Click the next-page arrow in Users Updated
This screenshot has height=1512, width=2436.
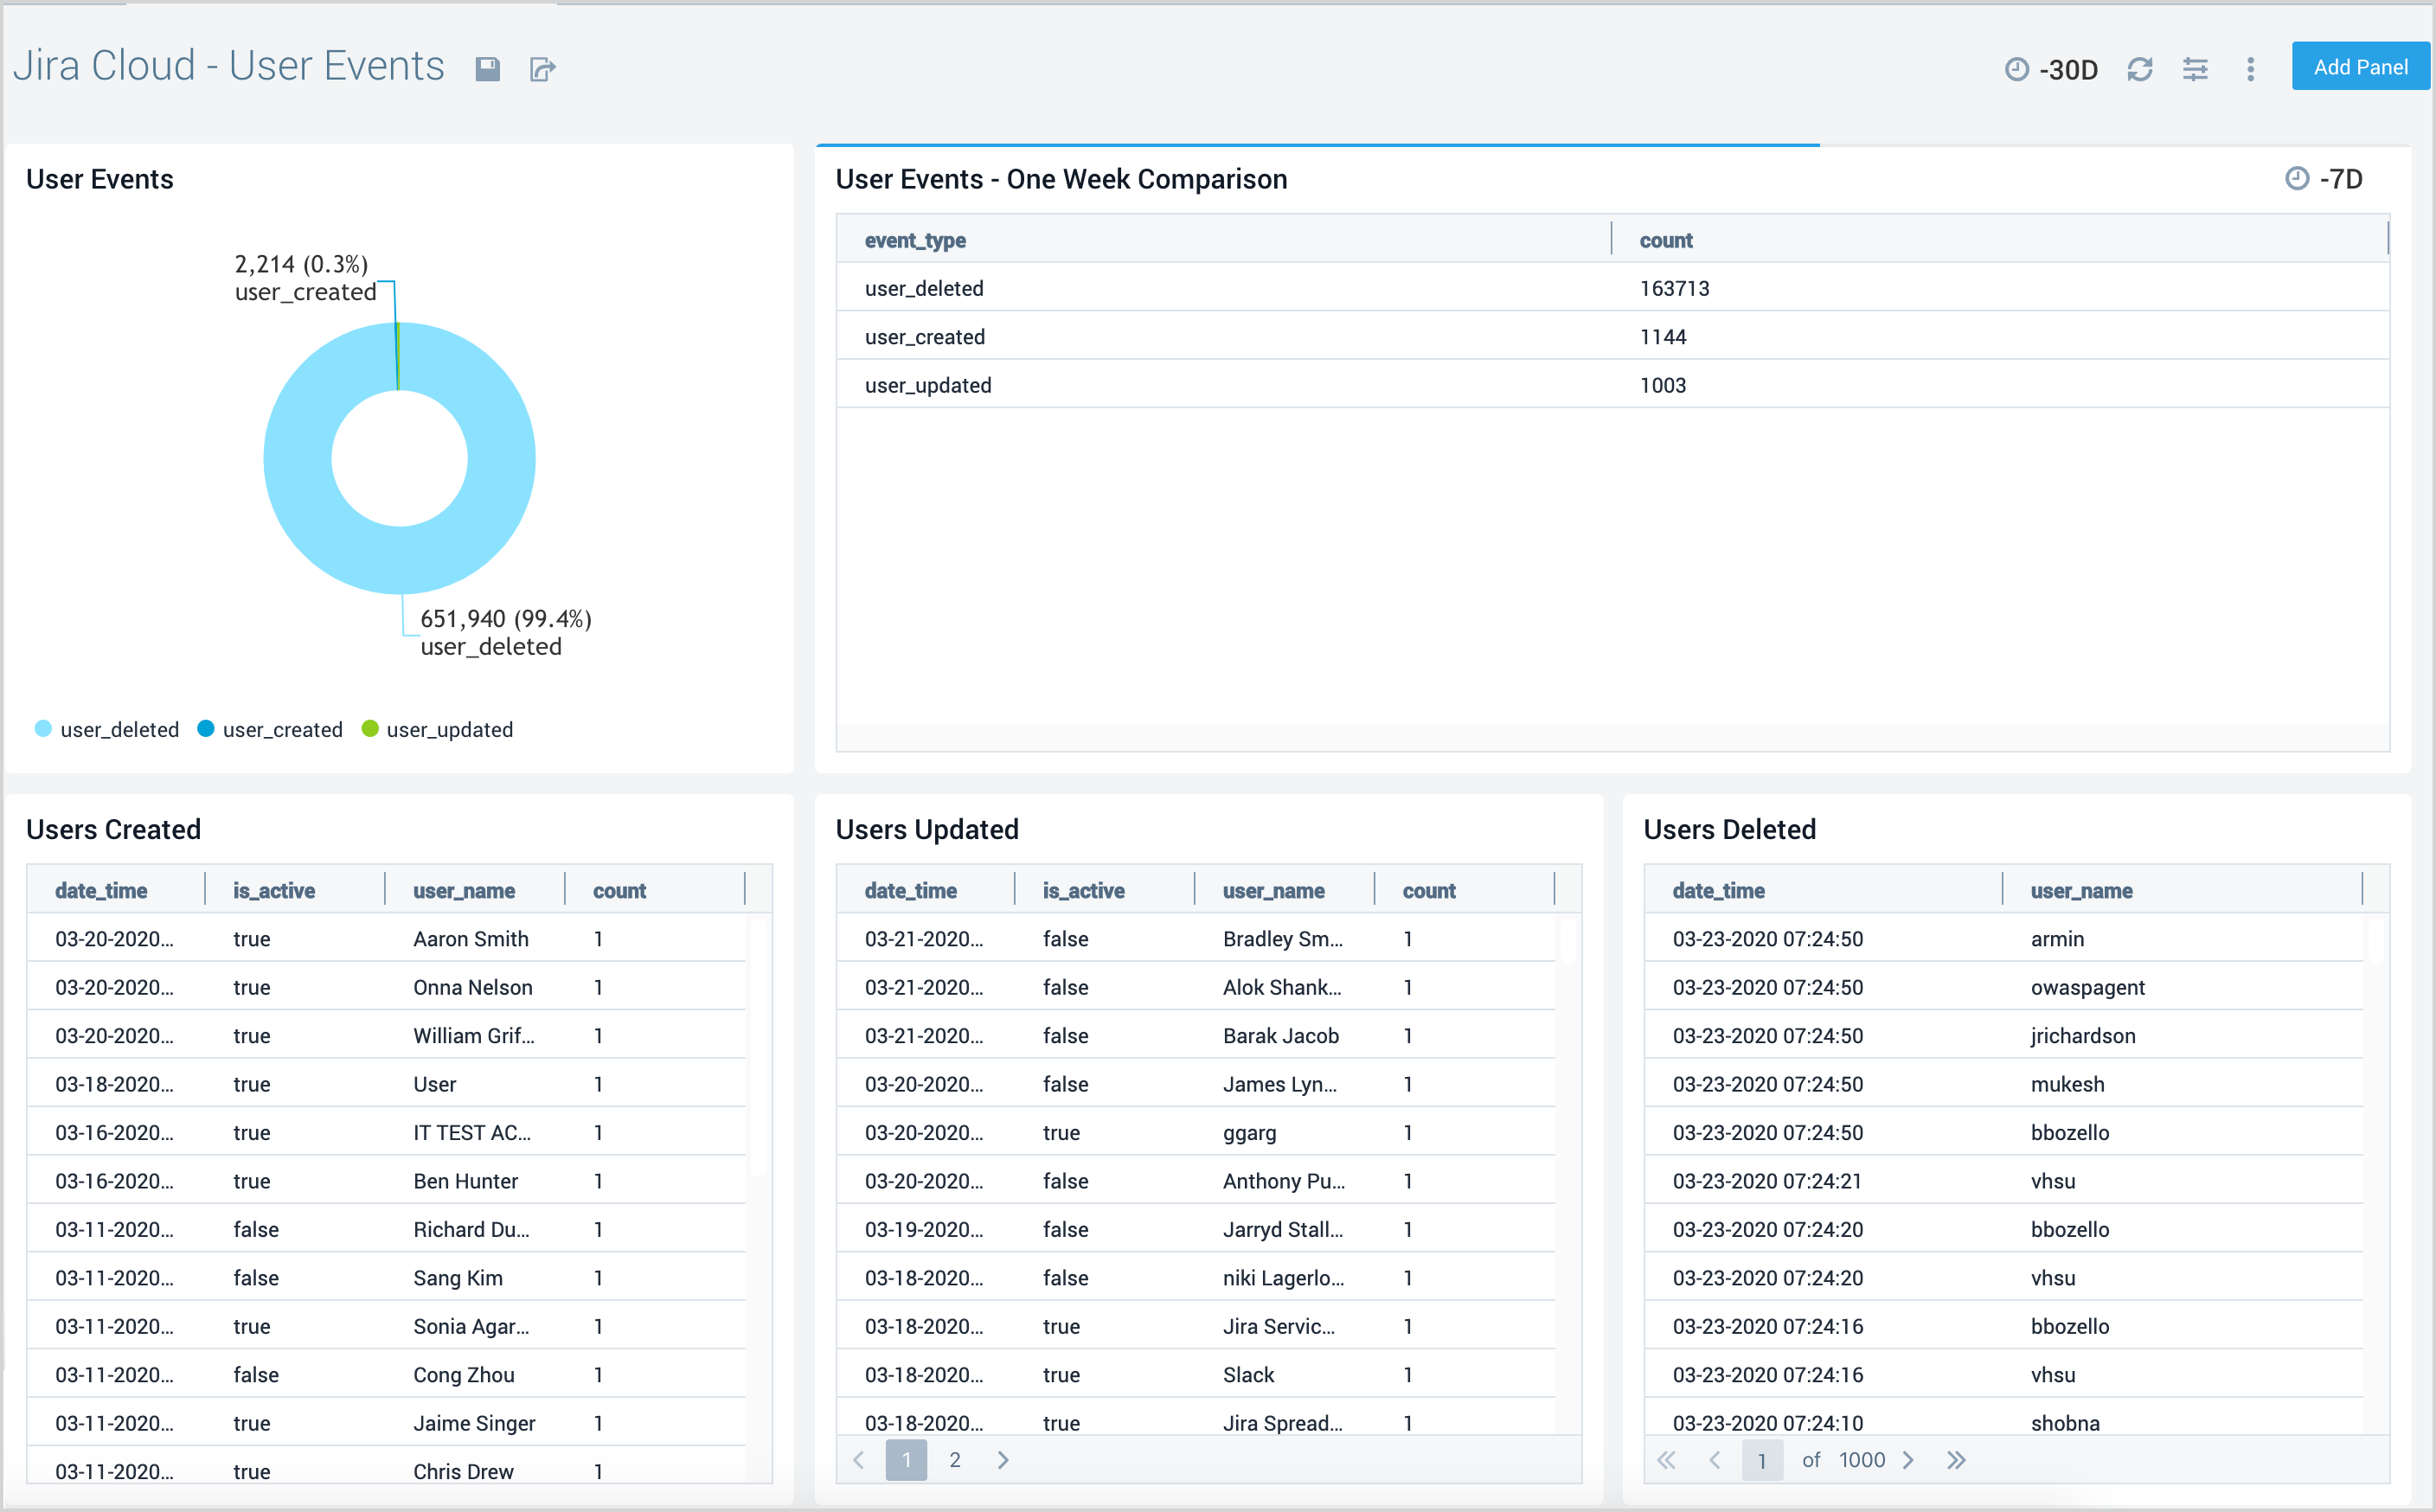pos(1003,1460)
